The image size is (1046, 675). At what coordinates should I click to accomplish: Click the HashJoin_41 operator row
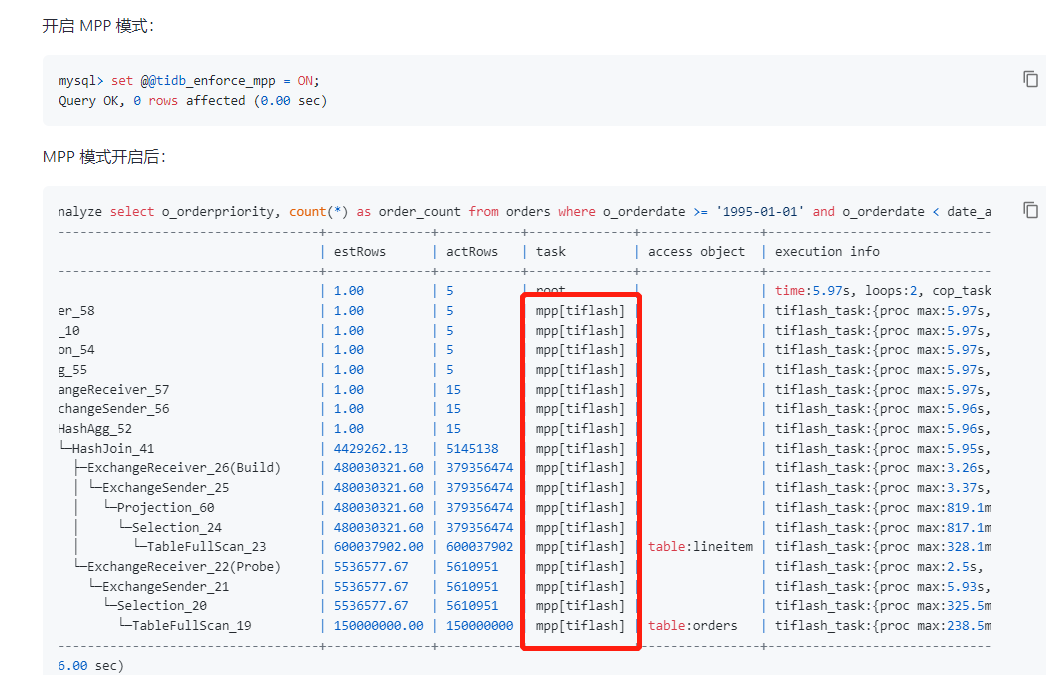click(x=112, y=449)
